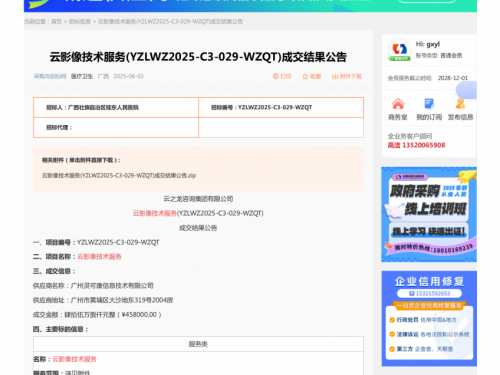Click red 云影像技术服务 link in centered heading
Viewport: 500px width, 375px height.
[155, 213]
